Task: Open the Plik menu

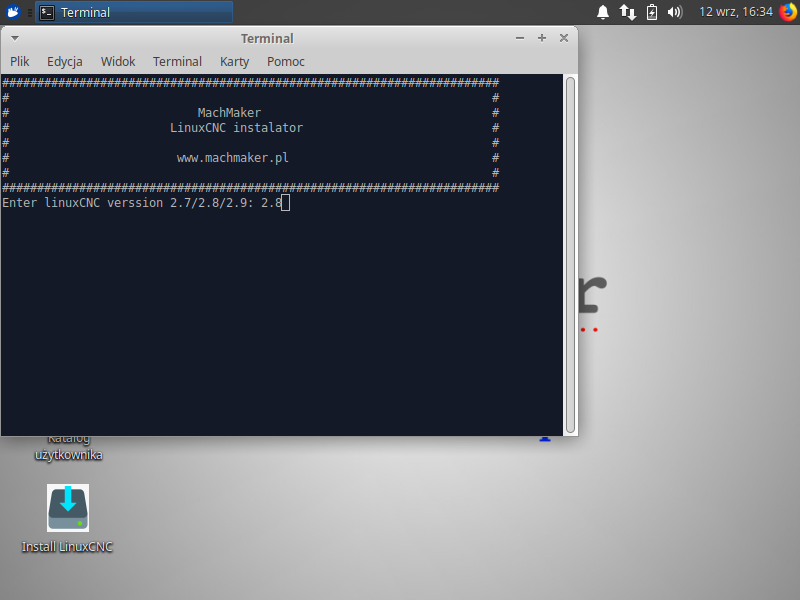Action: point(20,61)
